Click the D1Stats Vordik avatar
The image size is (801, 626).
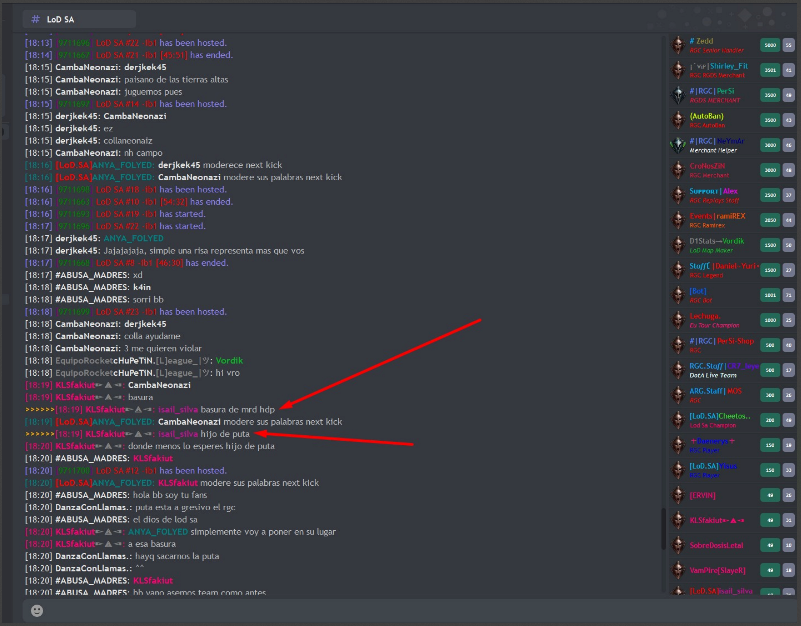678,245
